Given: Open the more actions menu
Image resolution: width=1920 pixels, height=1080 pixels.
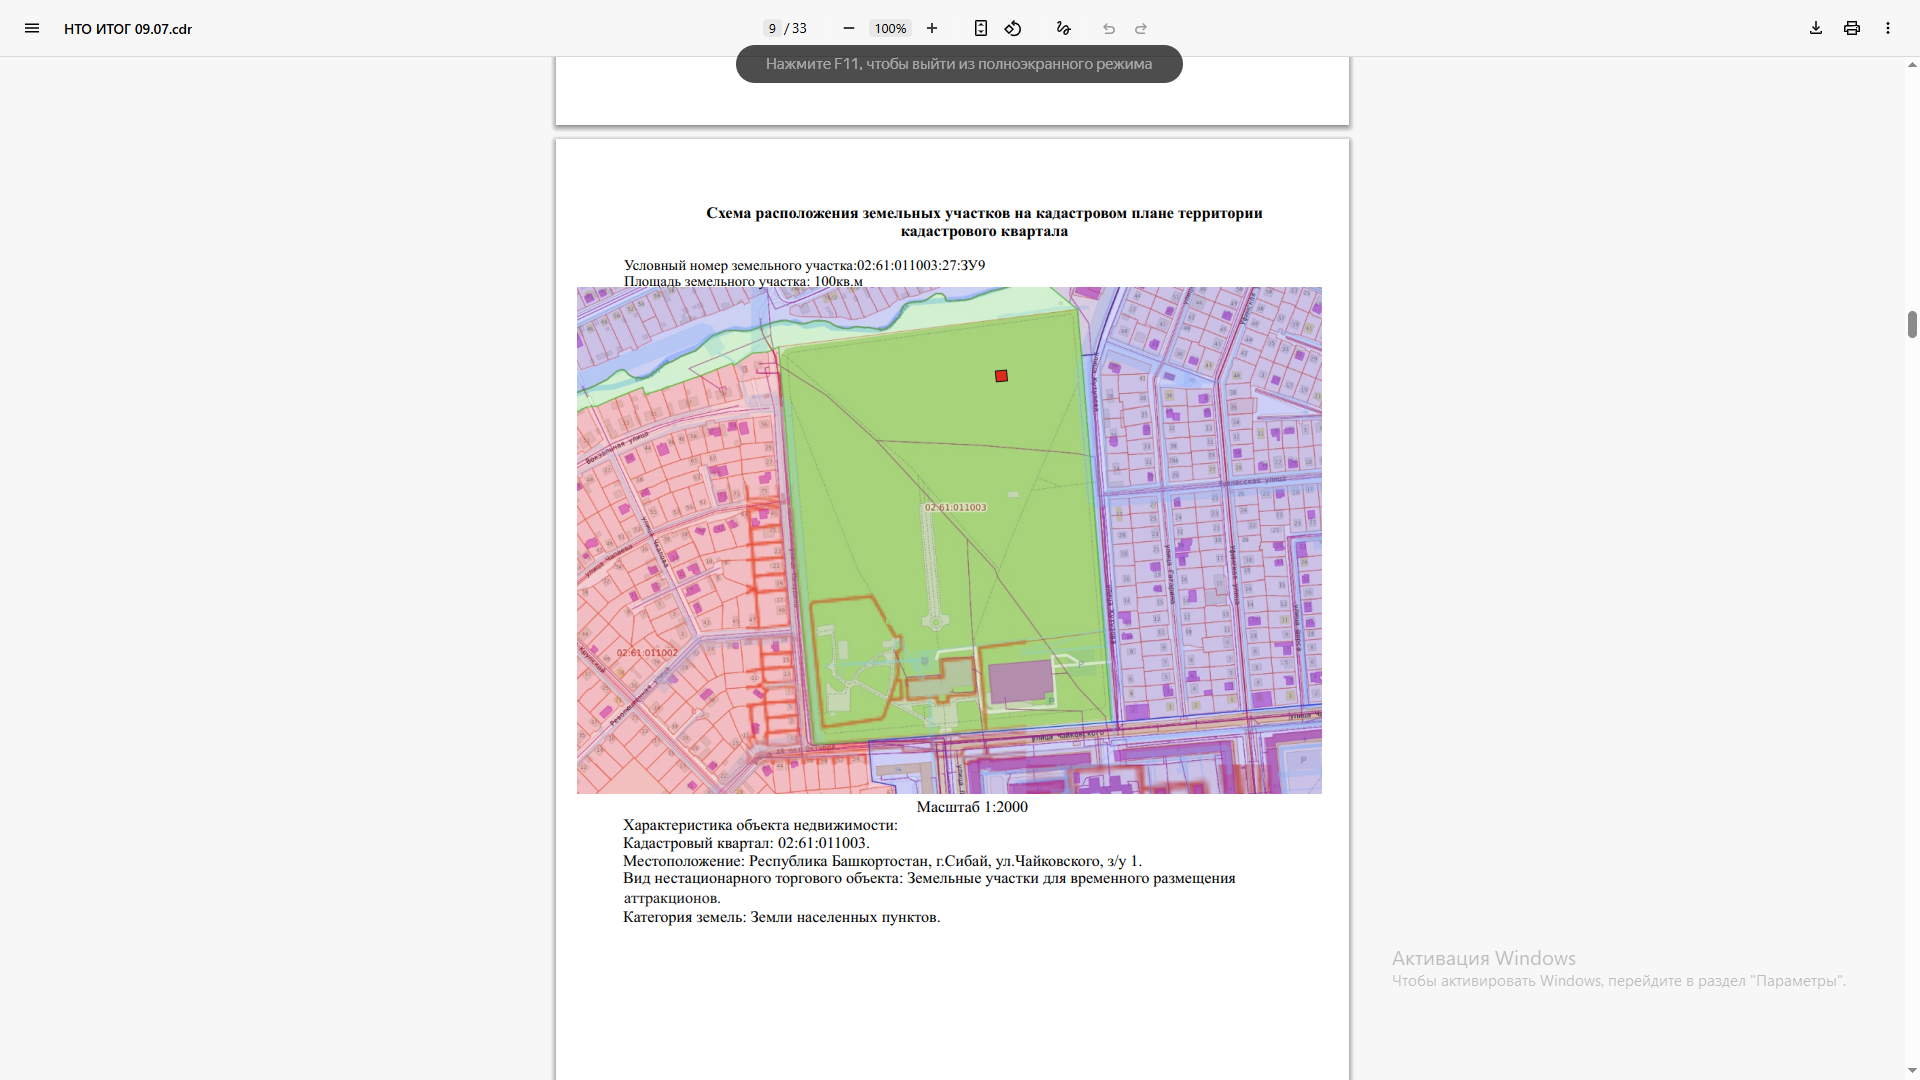Looking at the screenshot, I should 1888,28.
